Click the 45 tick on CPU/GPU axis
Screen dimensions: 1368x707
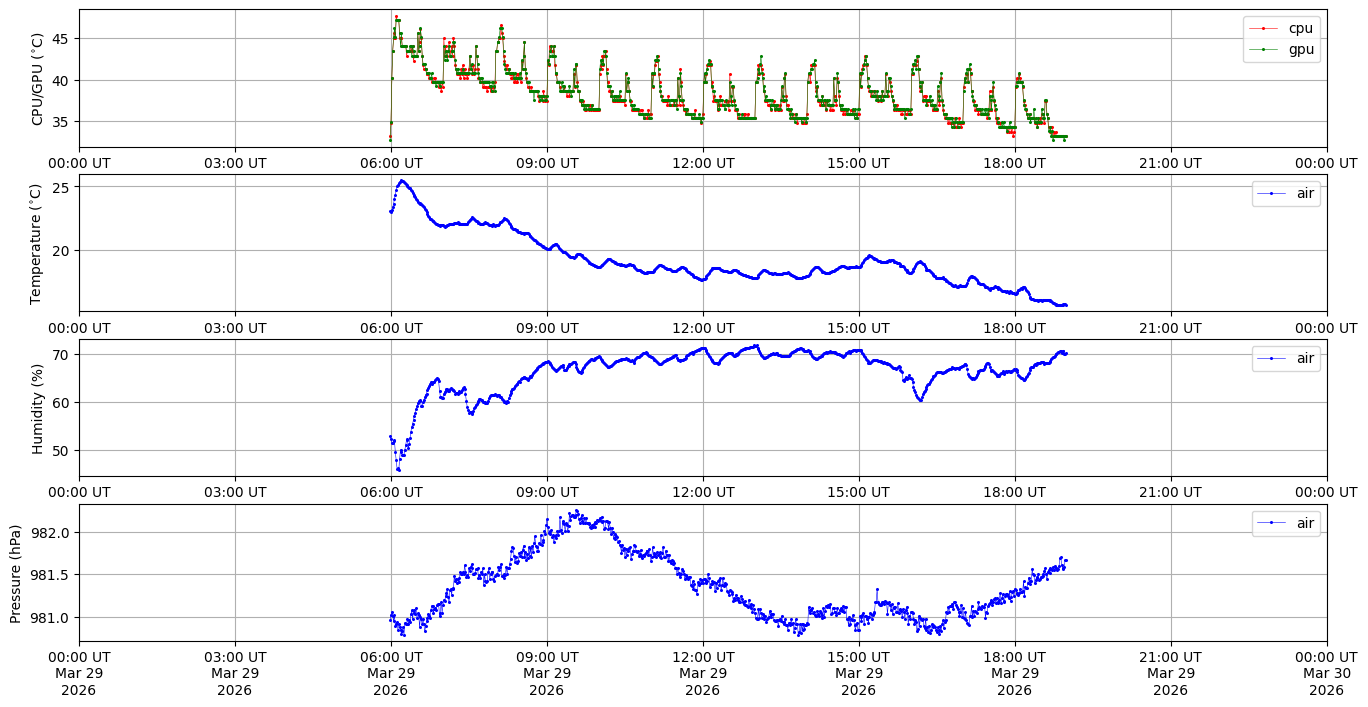pos(62,39)
